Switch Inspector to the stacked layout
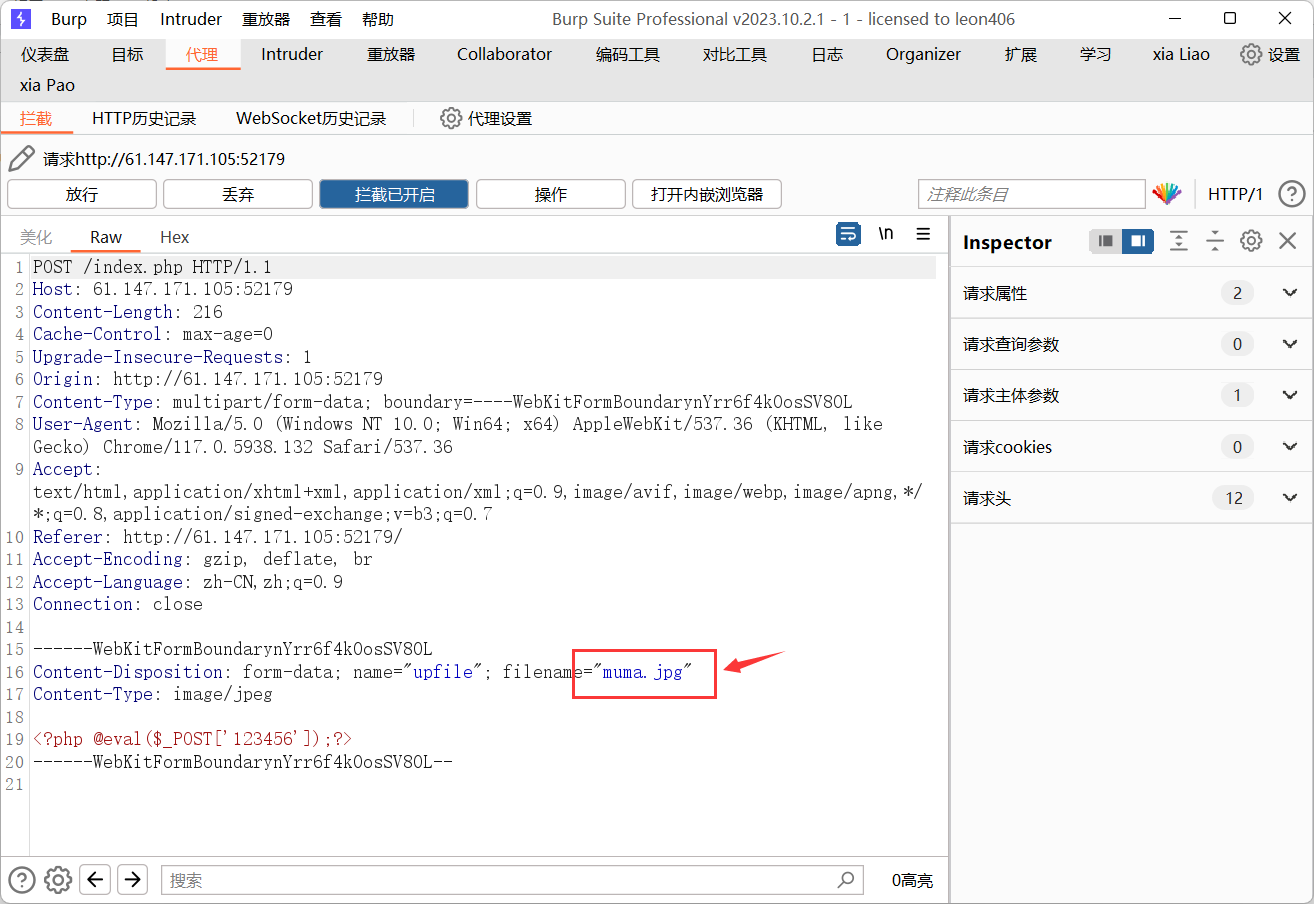This screenshot has height=904, width=1314. pyautogui.click(x=1105, y=241)
